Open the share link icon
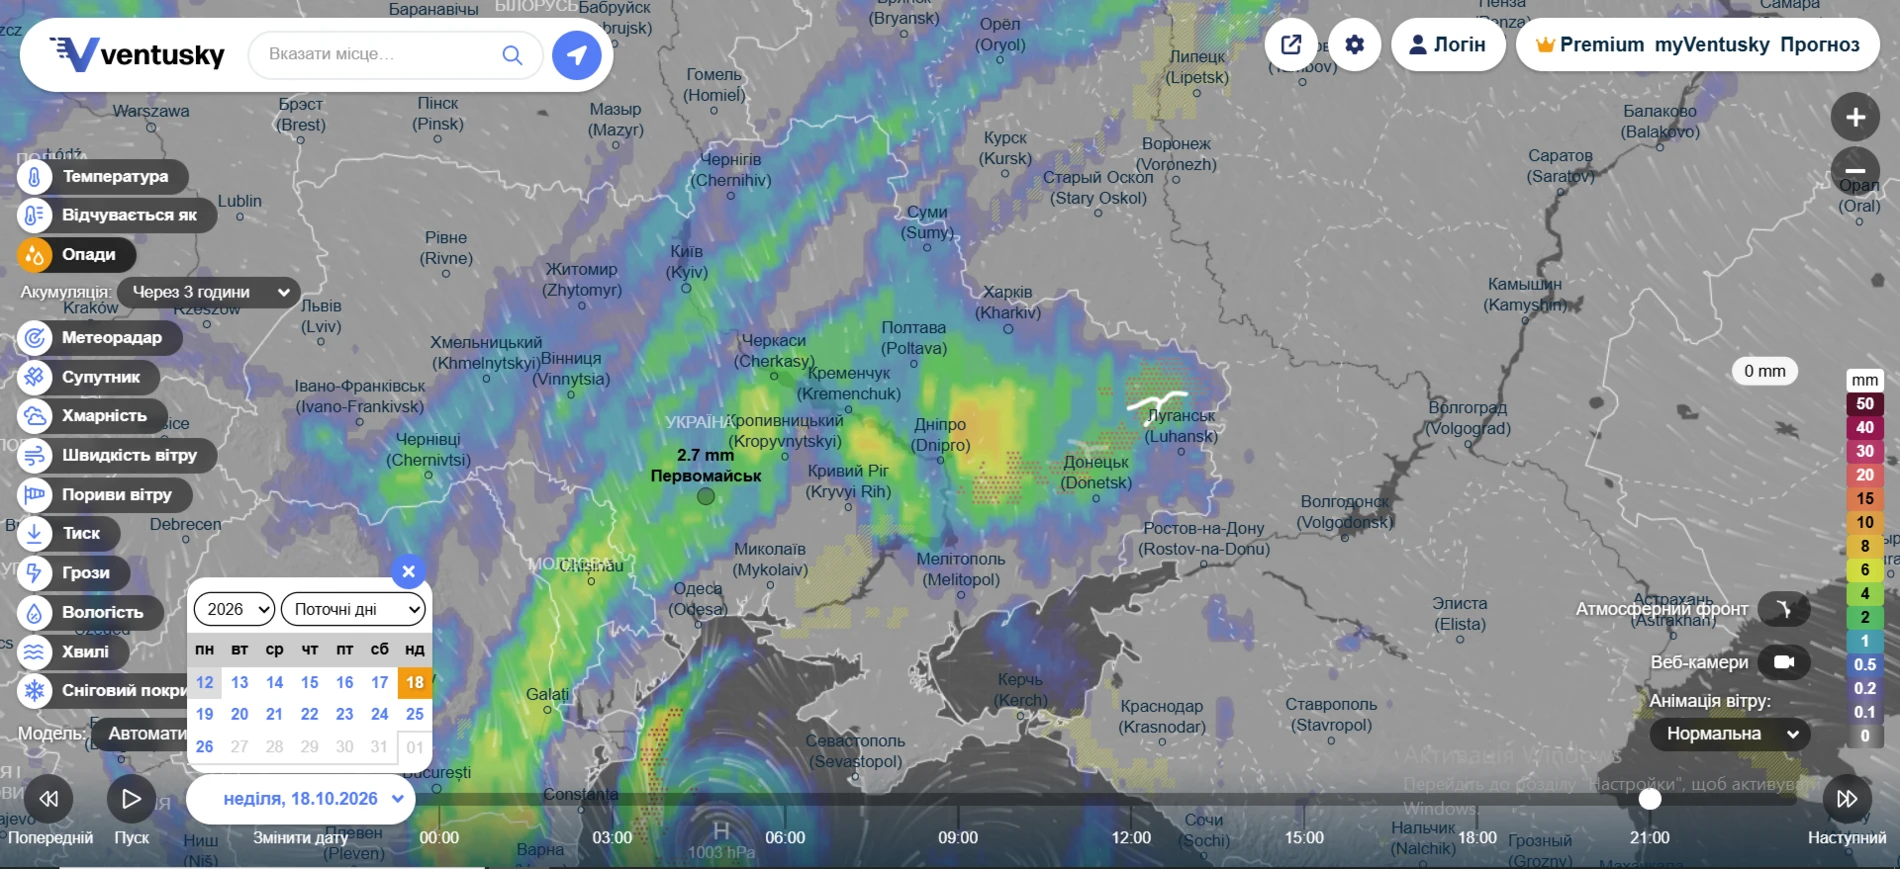This screenshot has width=1900, height=869. 1291,45
